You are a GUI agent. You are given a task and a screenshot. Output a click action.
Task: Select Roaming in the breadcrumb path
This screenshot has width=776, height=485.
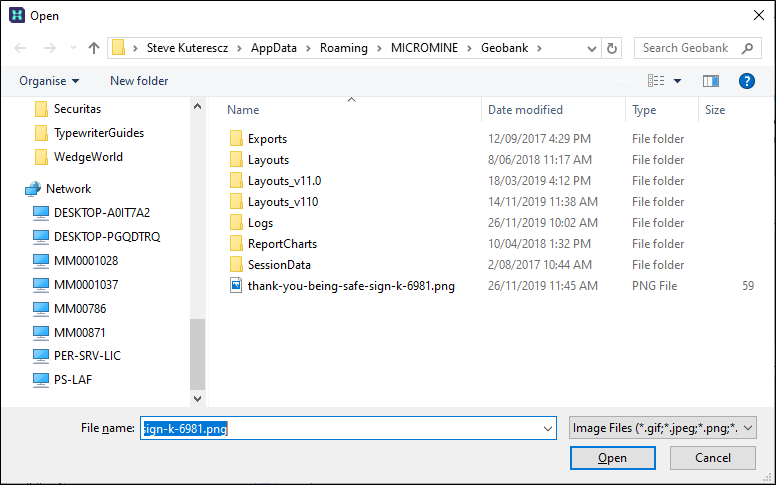coord(343,48)
